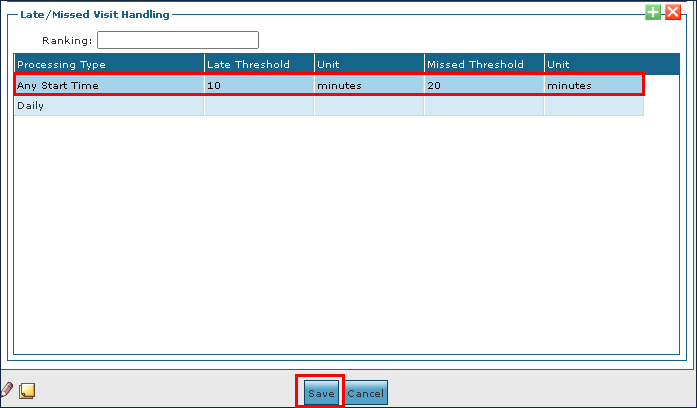Click Unit header right of Missed Threshold
Image resolution: width=697 pixels, height=408 pixels.
593,64
